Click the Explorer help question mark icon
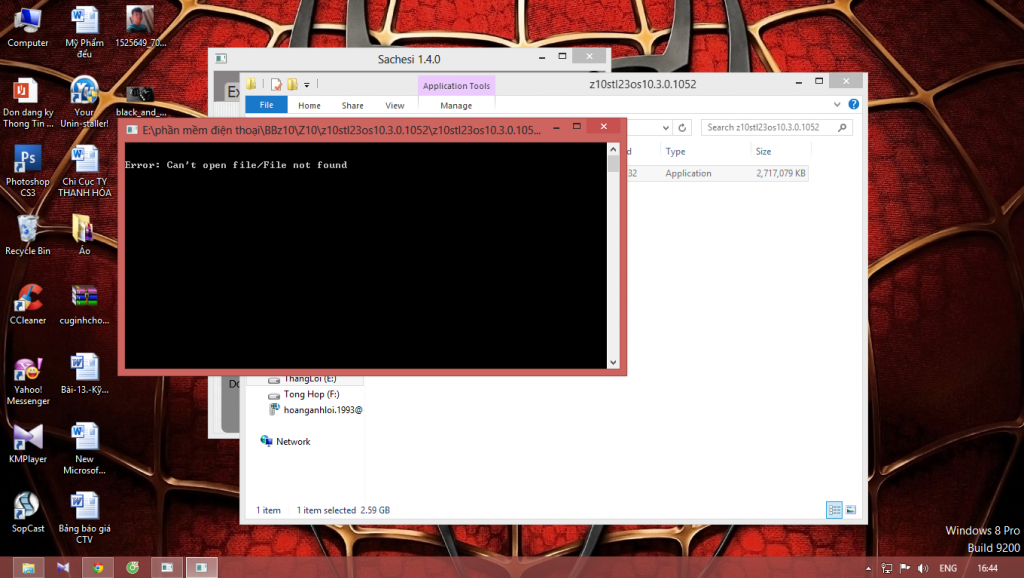Viewport: 1024px width, 578px height. [853, 104]
